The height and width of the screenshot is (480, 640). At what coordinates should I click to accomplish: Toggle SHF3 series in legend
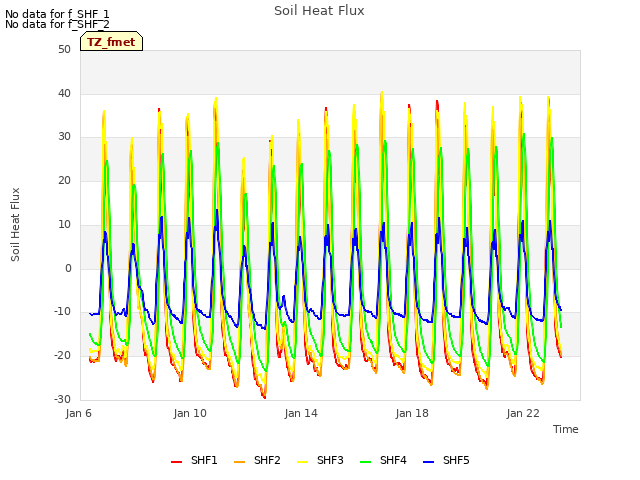tap(320, 460)
